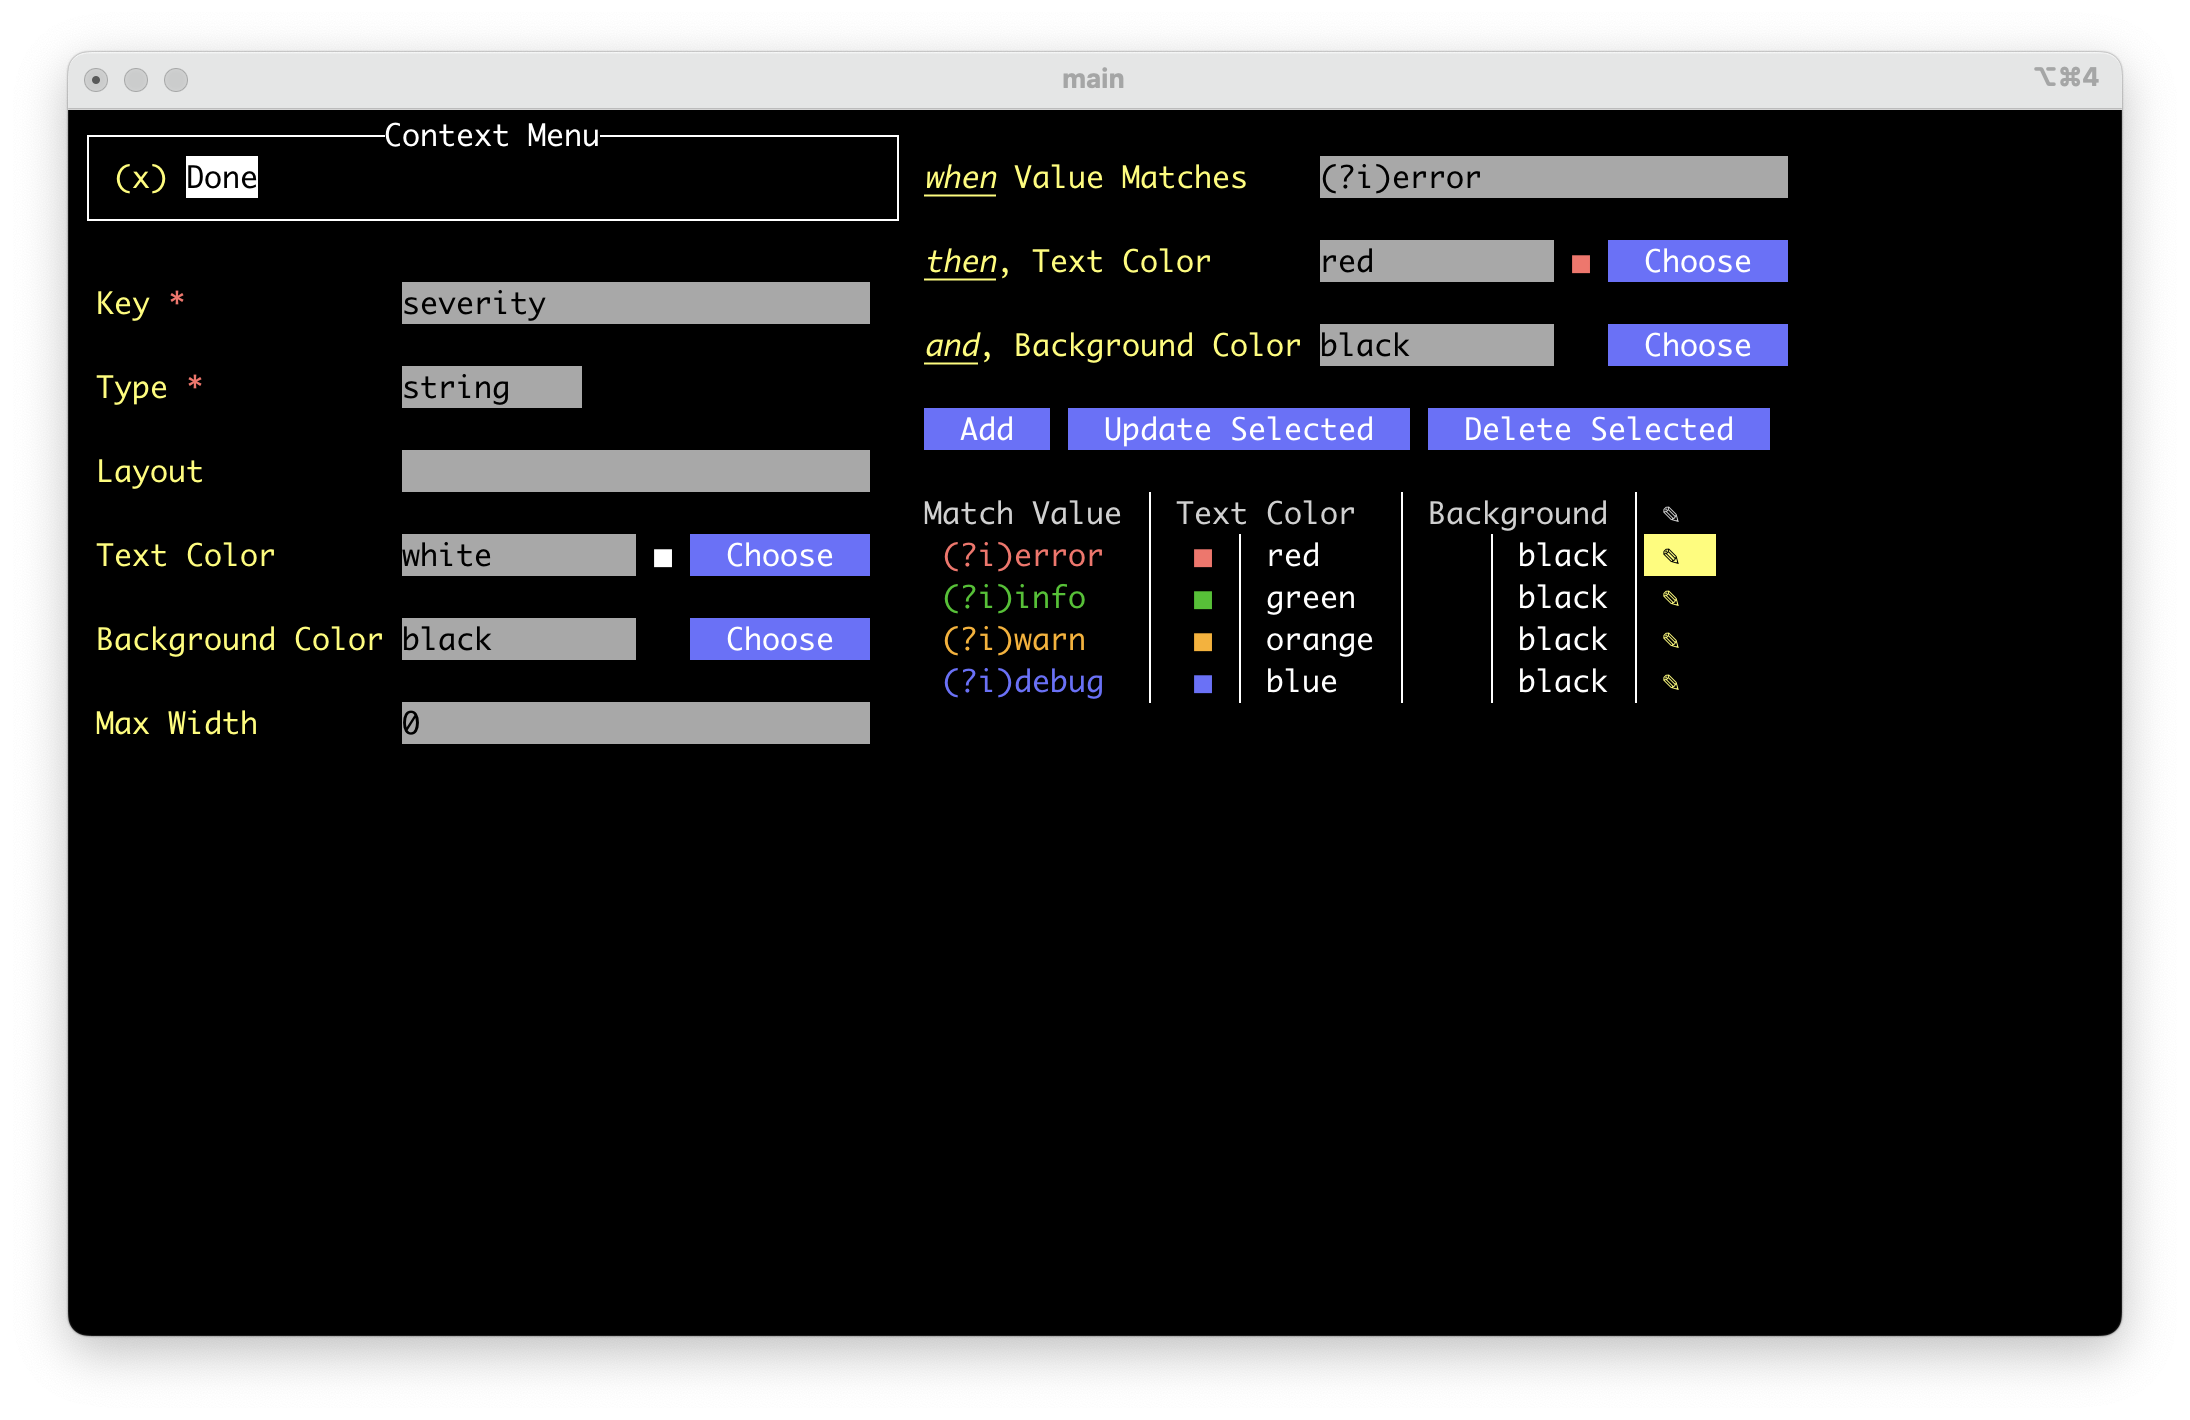Image resolution: width=2190 pixels, height=1420 pixels.
Task: Click the pencil edit icon for (?i)info row
Action: point(1671,598)
